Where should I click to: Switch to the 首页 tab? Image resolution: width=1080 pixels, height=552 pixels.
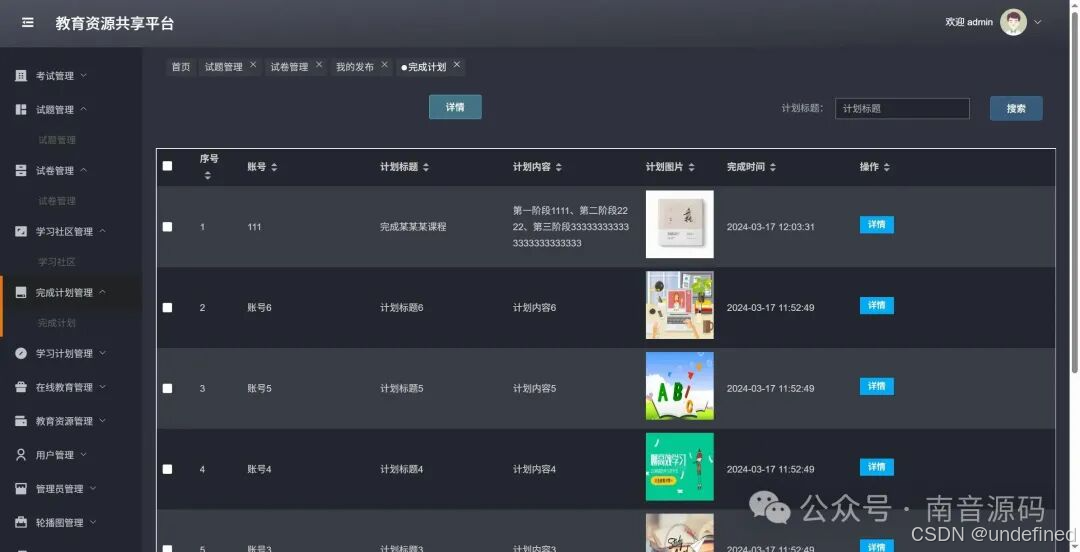pyautogui.click(x=180, y=67)
